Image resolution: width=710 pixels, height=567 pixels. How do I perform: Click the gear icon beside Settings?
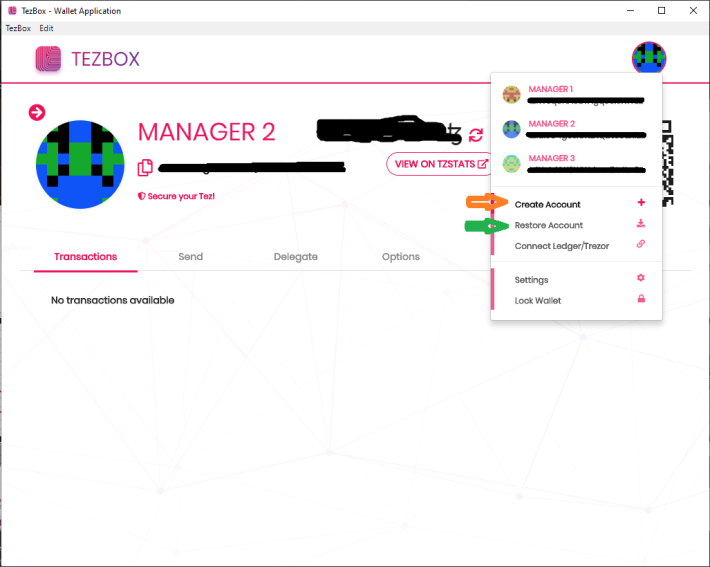click(641, 279)
